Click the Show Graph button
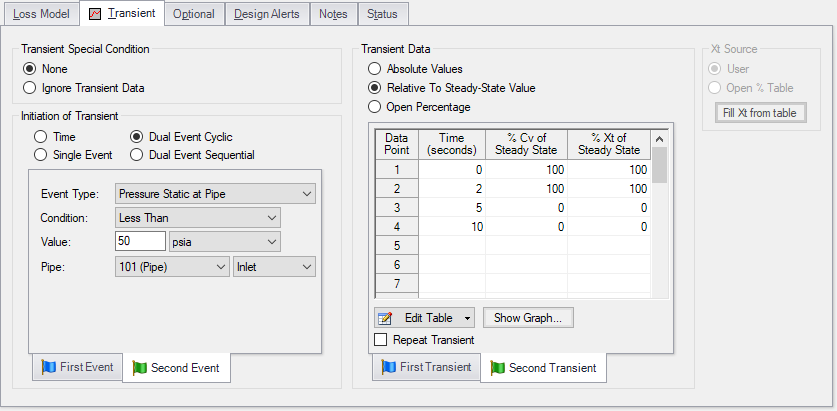 [x=529, y=318]
